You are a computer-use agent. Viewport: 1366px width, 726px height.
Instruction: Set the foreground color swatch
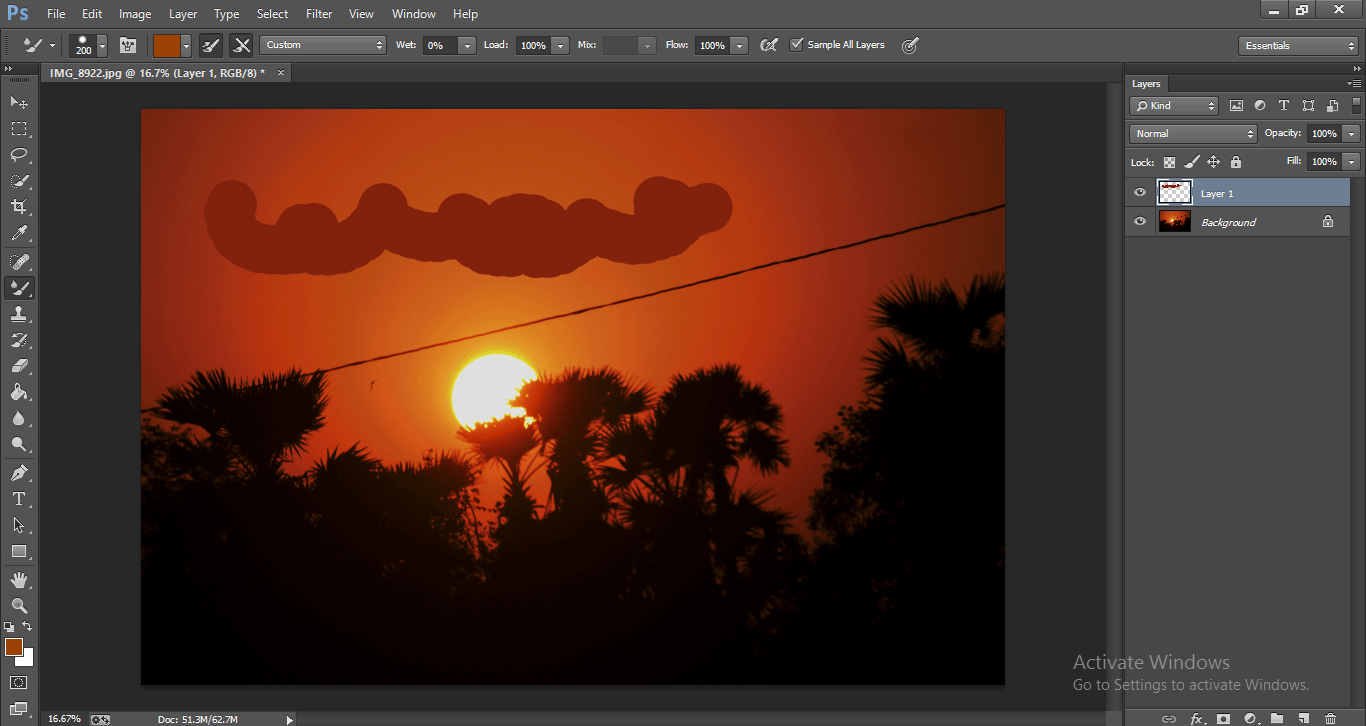pos(13,647)
